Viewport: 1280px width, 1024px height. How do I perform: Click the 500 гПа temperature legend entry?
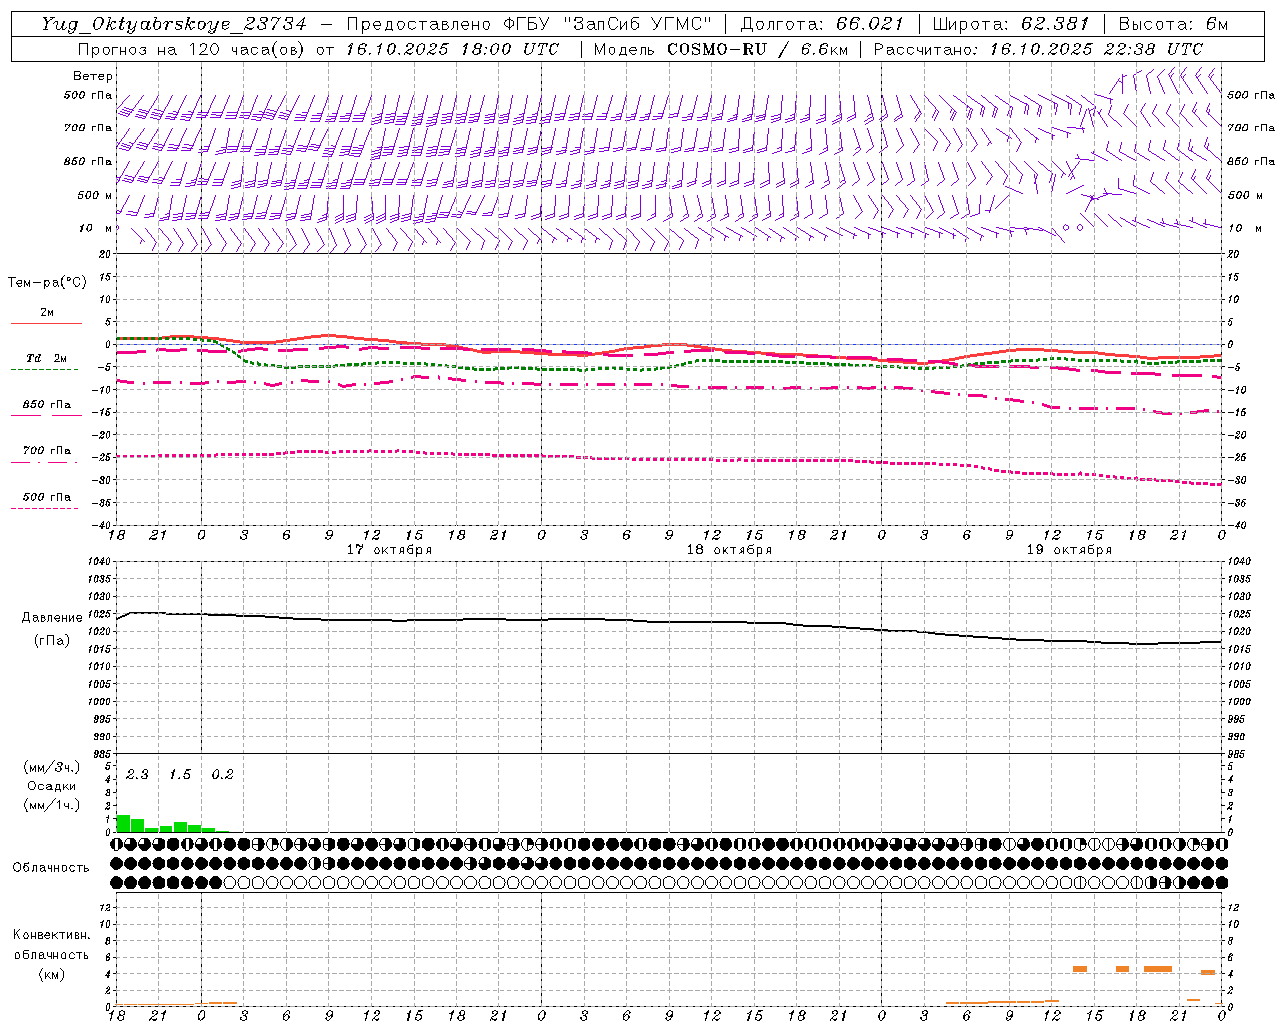[46, 497]
